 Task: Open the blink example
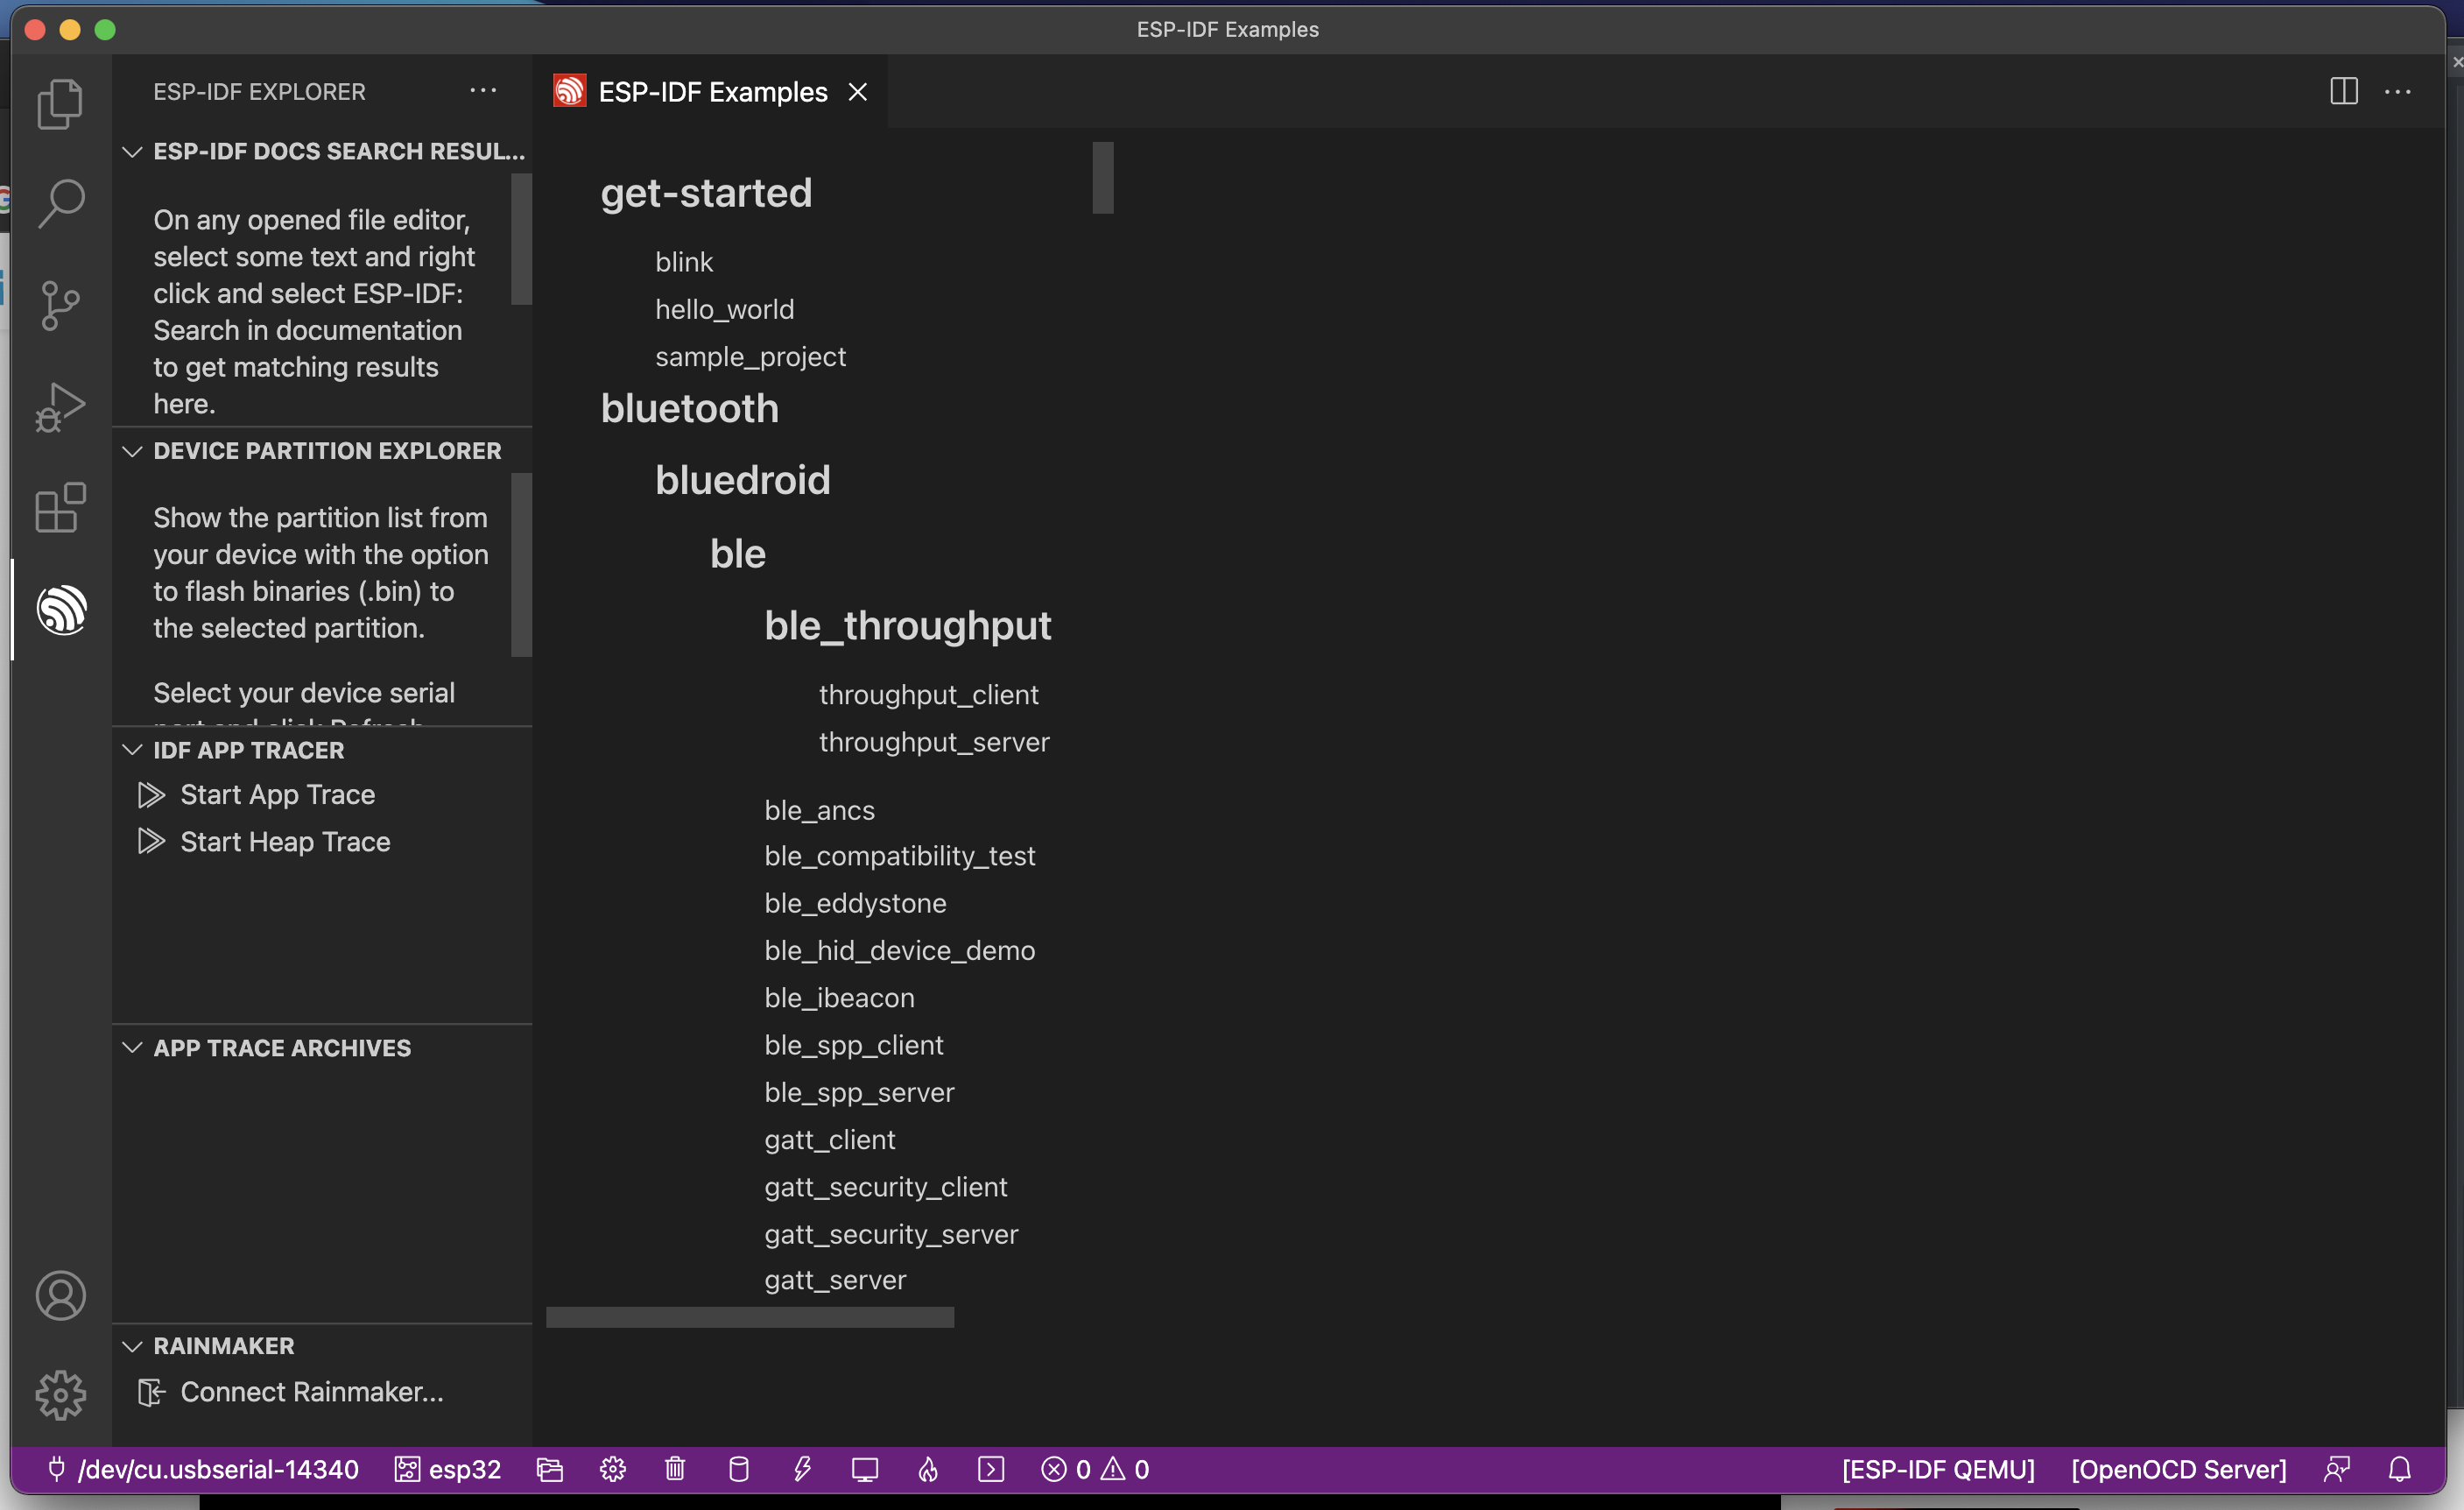click(684, 262)
